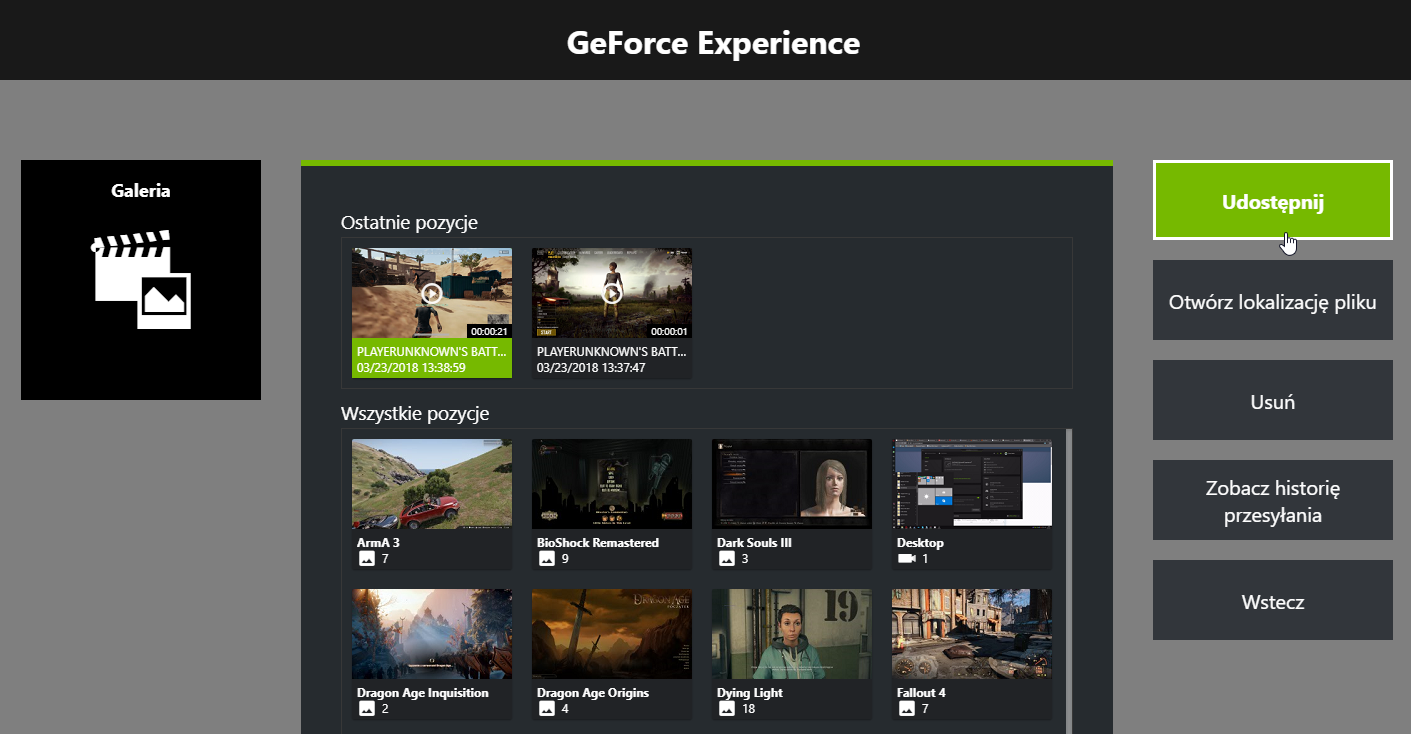
Task: Play the 00:00:01 PUBG video
Action: click(x=611, y=293)
